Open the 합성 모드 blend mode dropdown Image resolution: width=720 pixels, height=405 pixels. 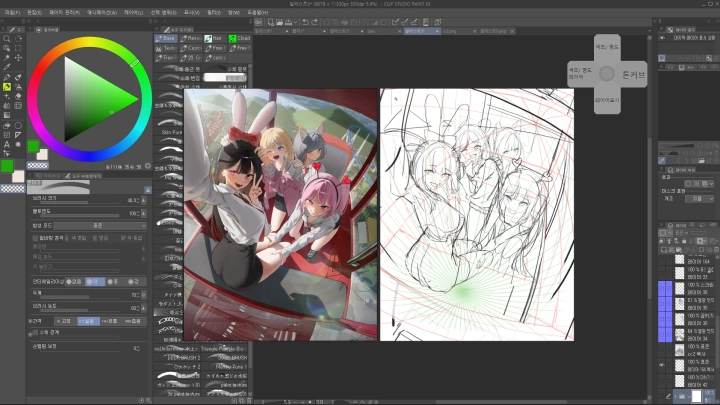(x=100, y=225)
